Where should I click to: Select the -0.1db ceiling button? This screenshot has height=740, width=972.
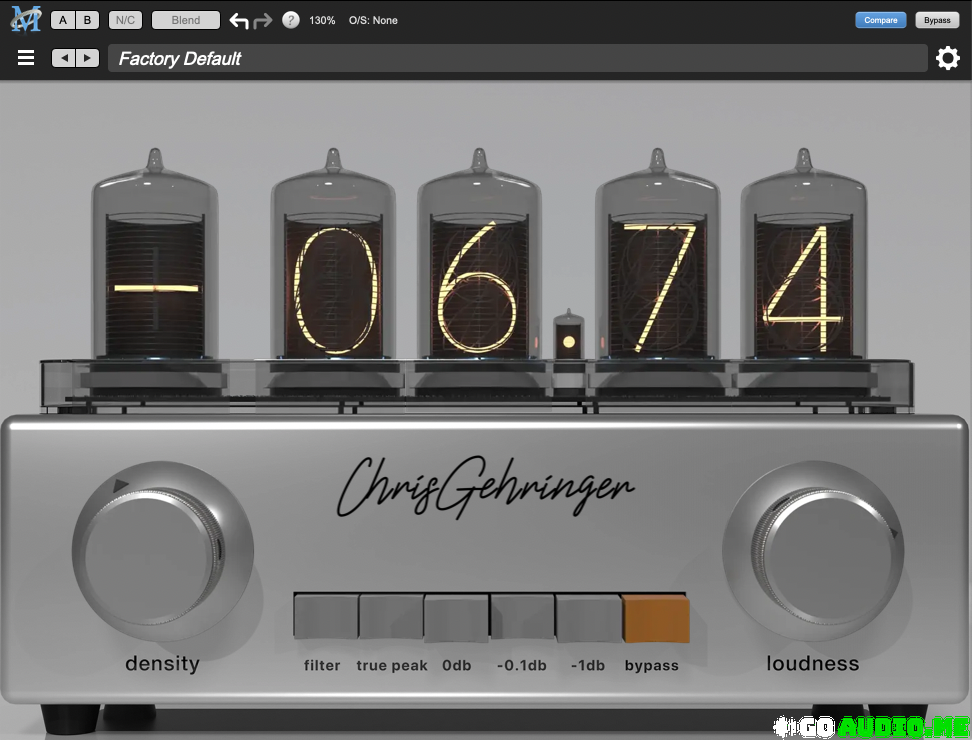click(522, 618)
